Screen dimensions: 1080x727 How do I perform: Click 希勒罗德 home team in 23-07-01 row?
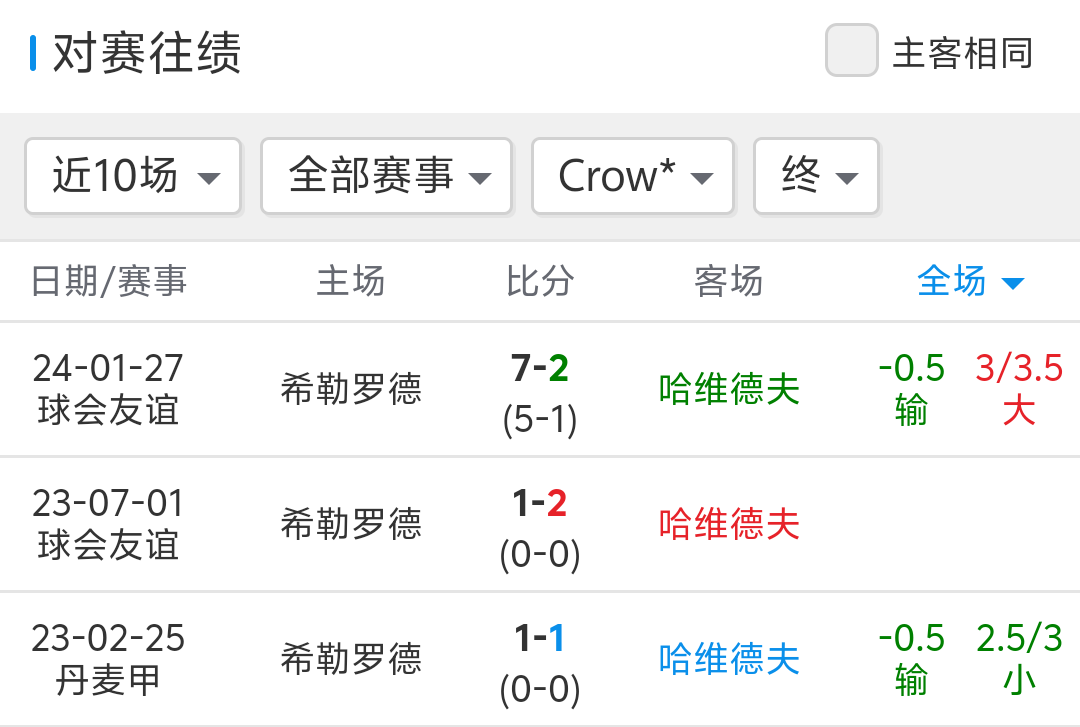click(x=351, y=524)
